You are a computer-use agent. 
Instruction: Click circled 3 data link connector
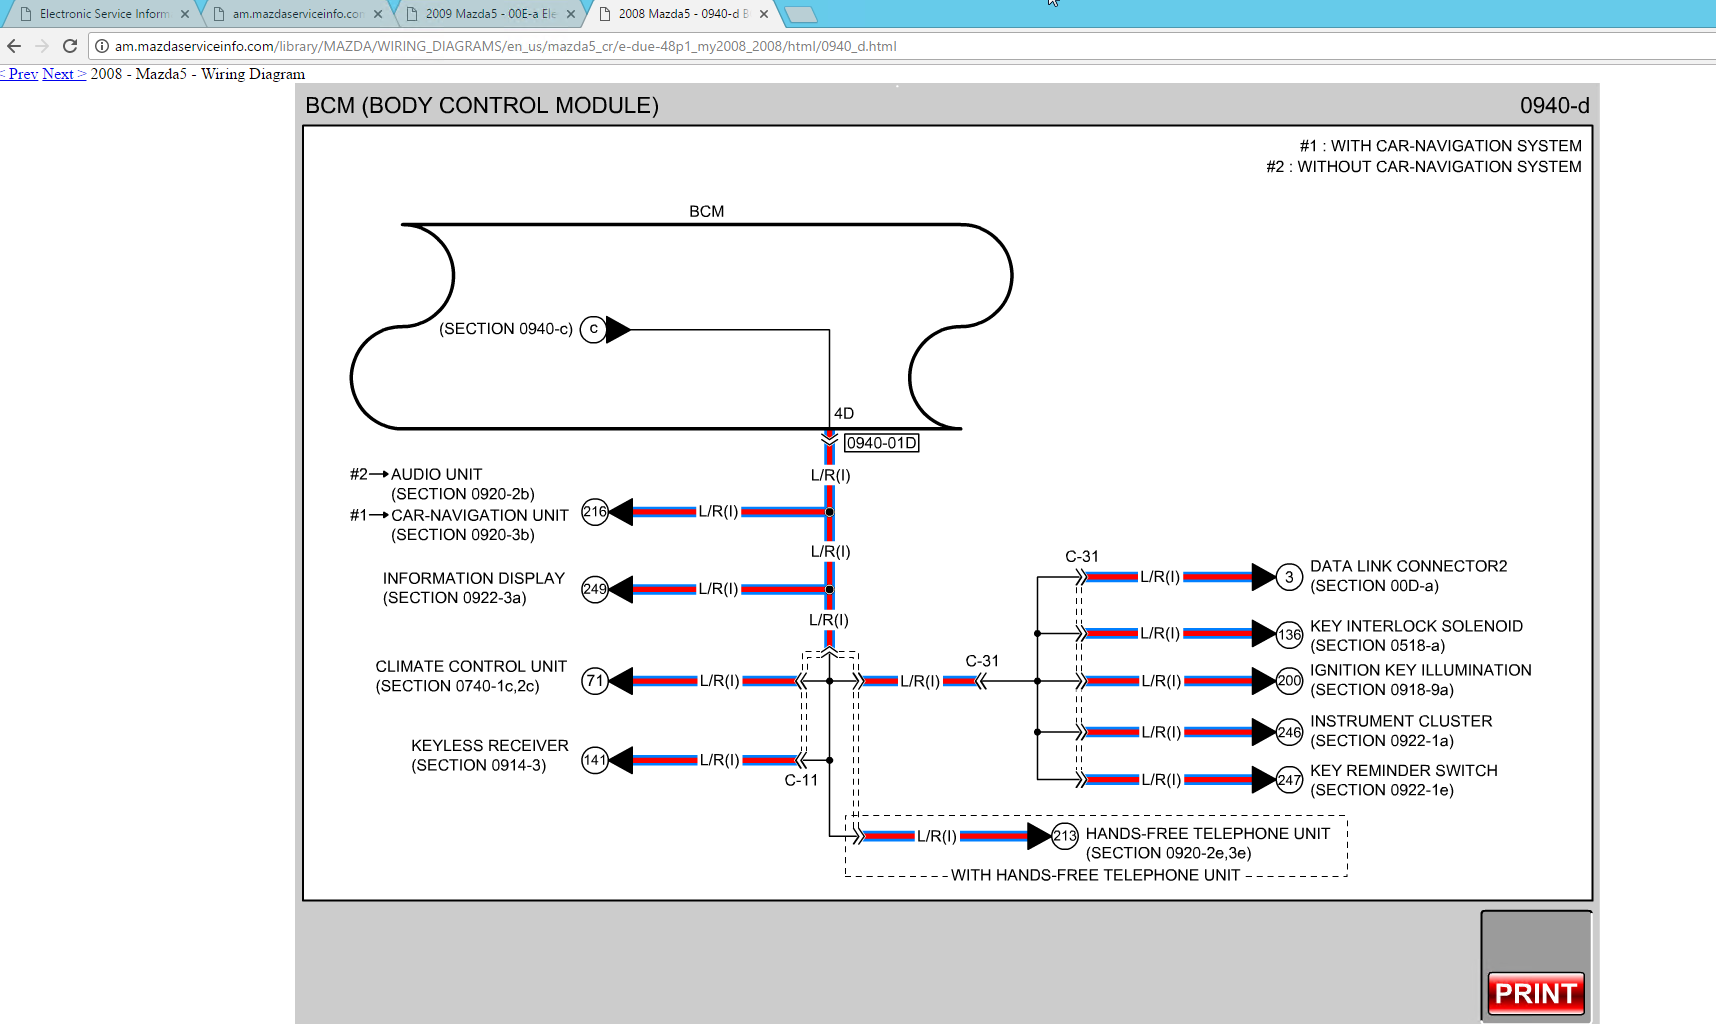point(1289,577)
